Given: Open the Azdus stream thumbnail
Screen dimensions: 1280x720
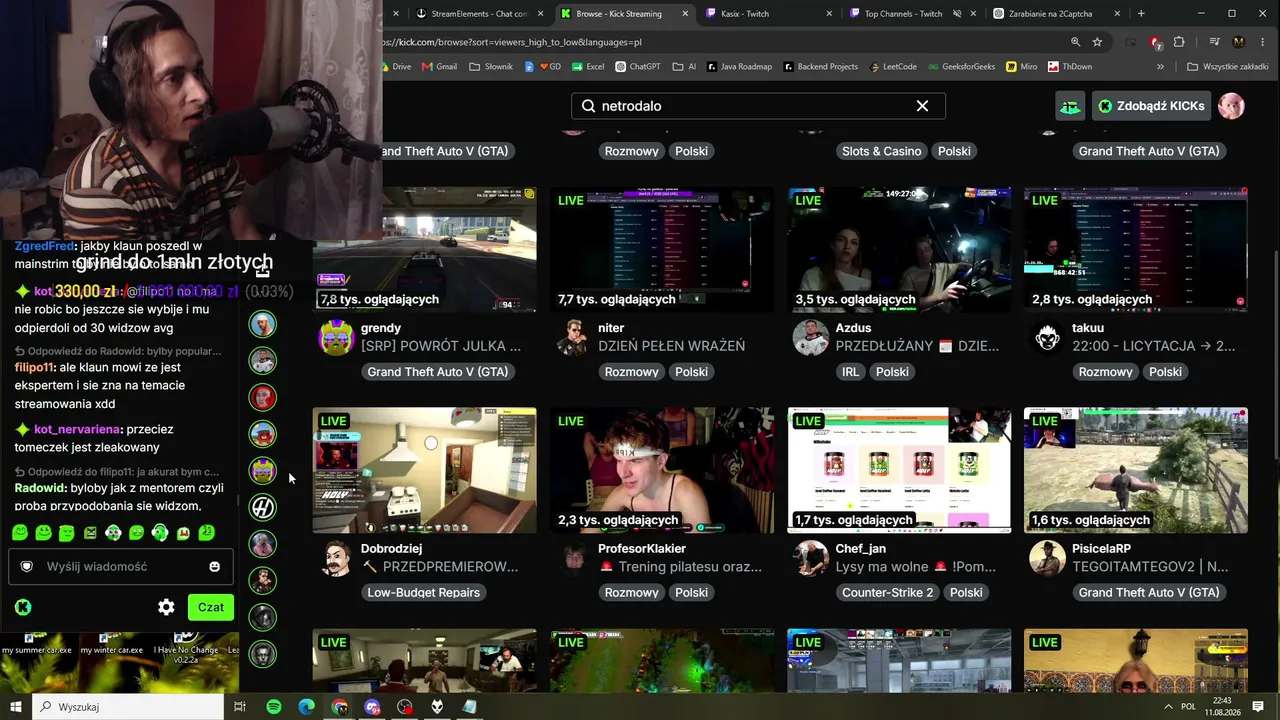Looking at the screenshot, I should [899, 249].
